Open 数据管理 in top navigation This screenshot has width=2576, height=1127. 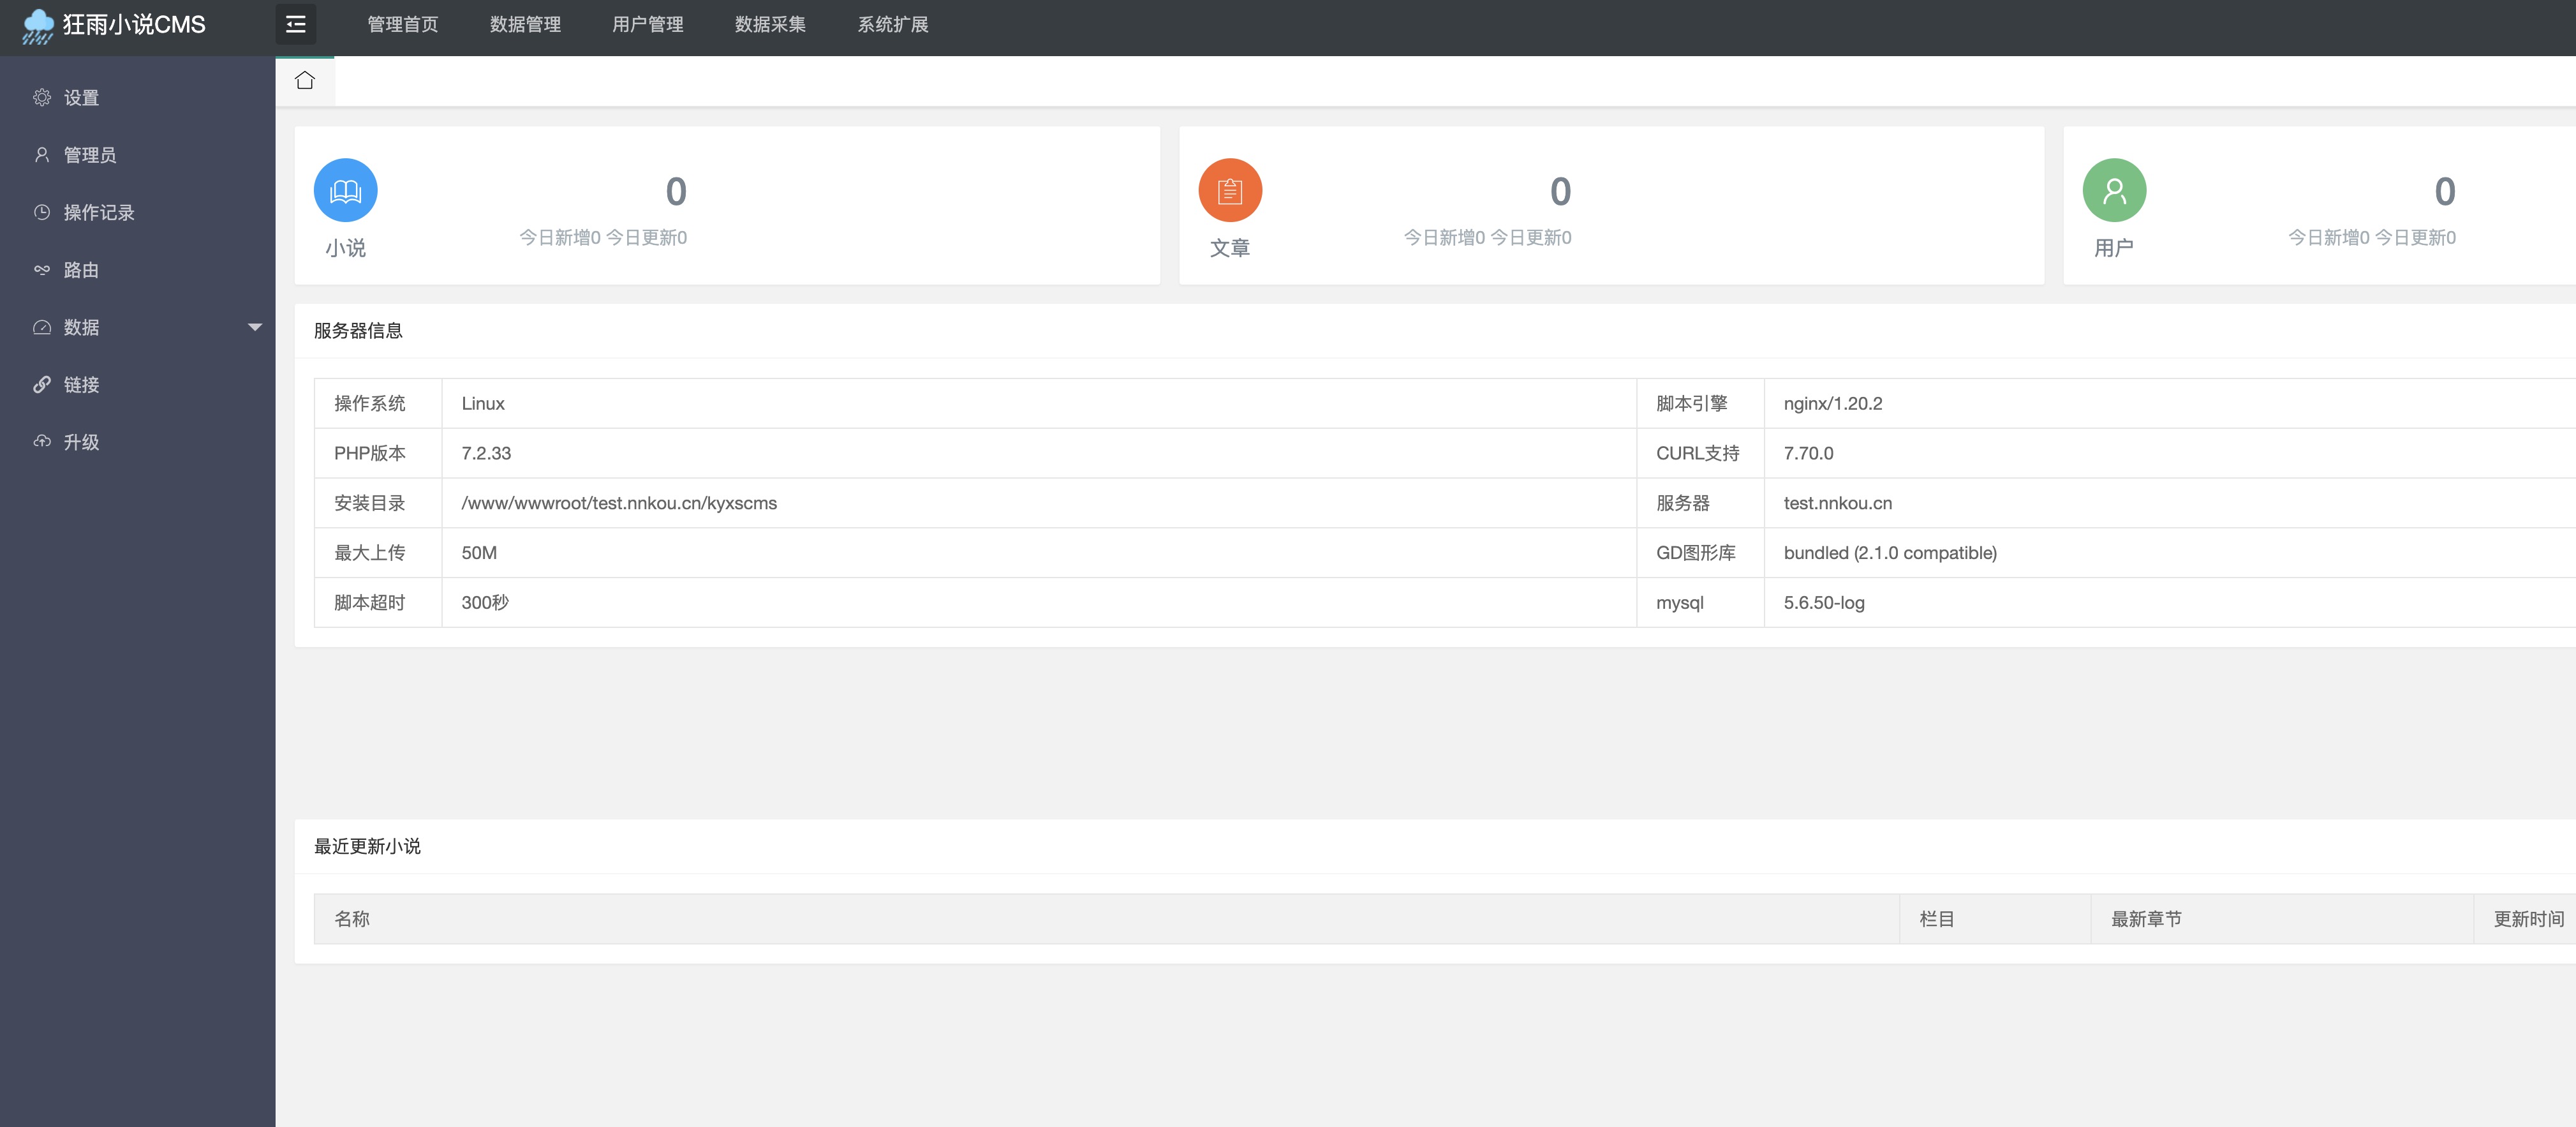[525, 25]
